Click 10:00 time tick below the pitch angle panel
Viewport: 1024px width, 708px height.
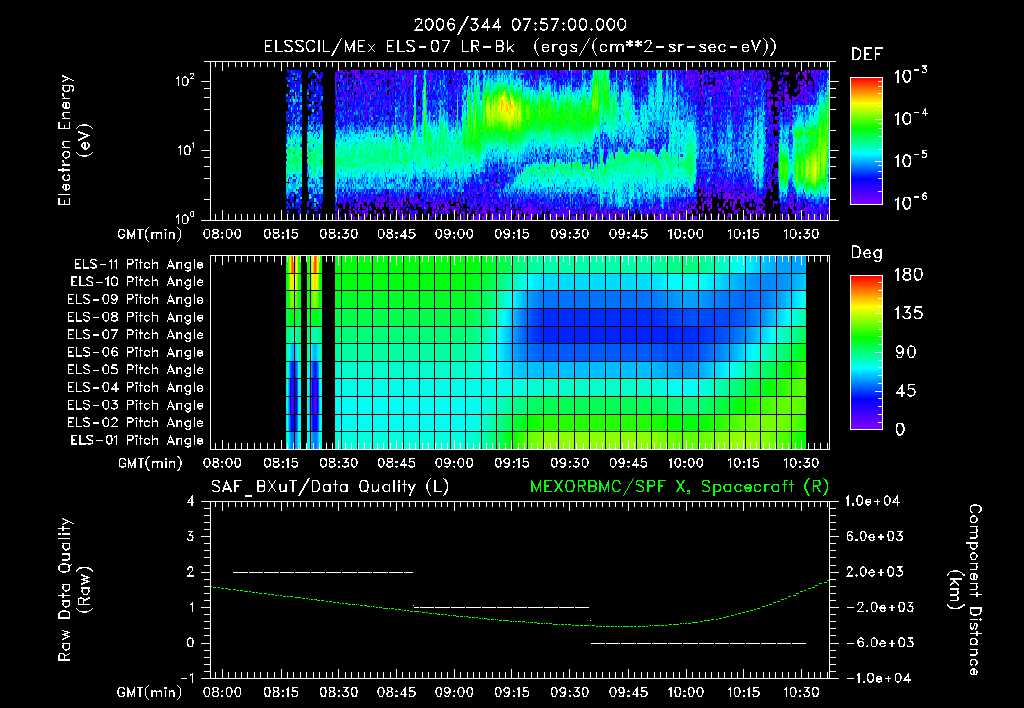685,463
